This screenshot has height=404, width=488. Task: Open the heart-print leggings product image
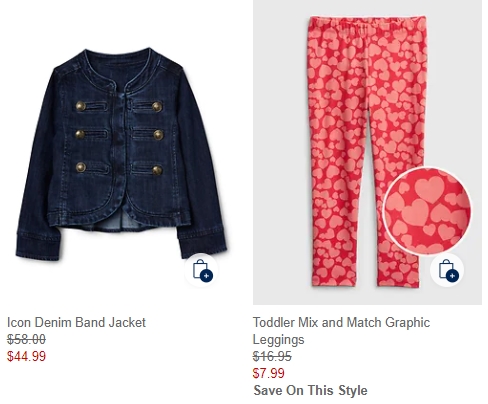click(367, 153)
